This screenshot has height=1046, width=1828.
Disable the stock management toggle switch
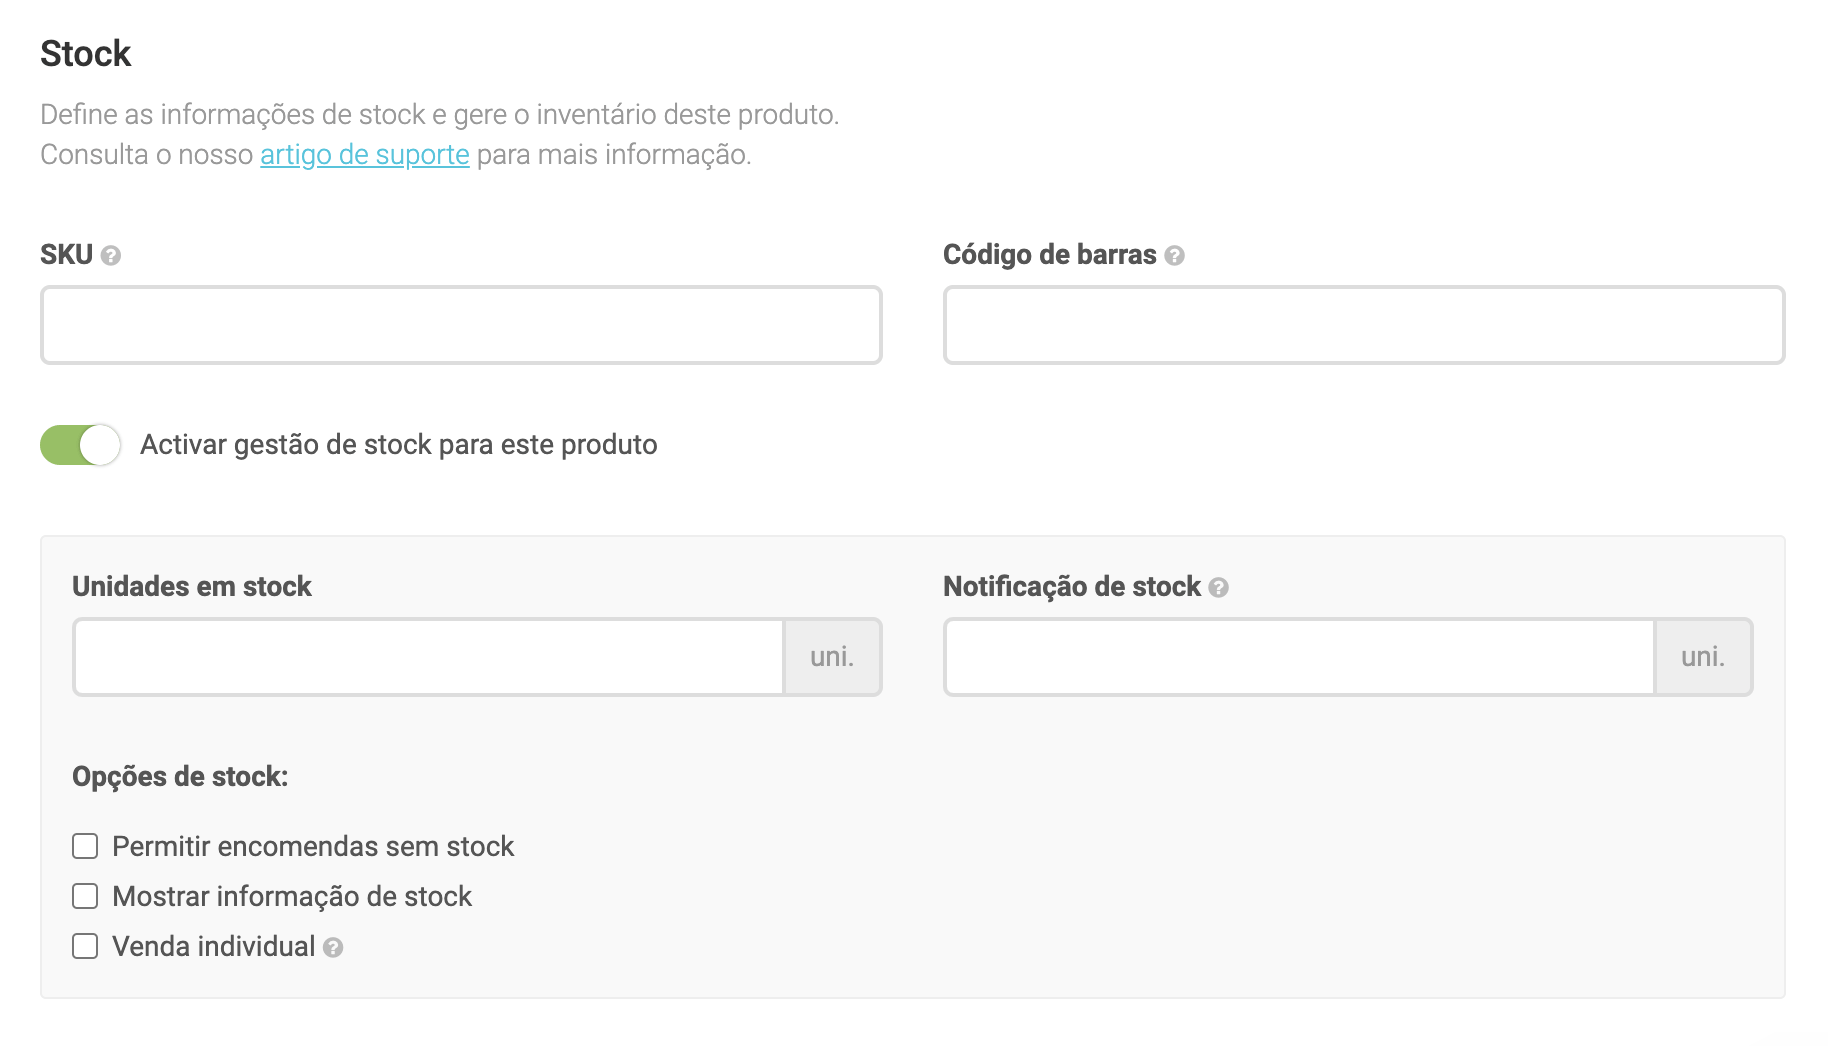click(80, 445)
